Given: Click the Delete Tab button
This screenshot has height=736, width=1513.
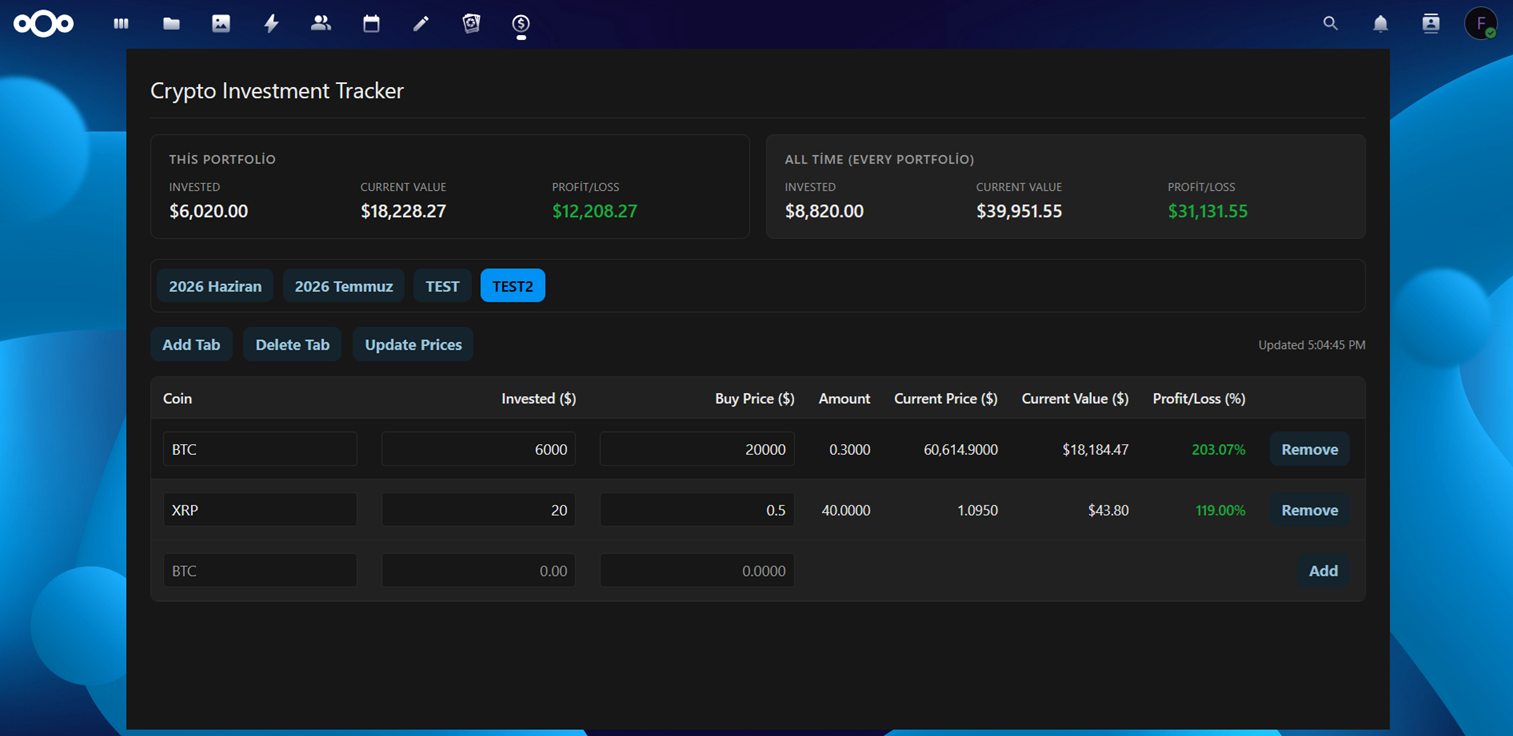Looking at the screenshot, I should [292, 344].
